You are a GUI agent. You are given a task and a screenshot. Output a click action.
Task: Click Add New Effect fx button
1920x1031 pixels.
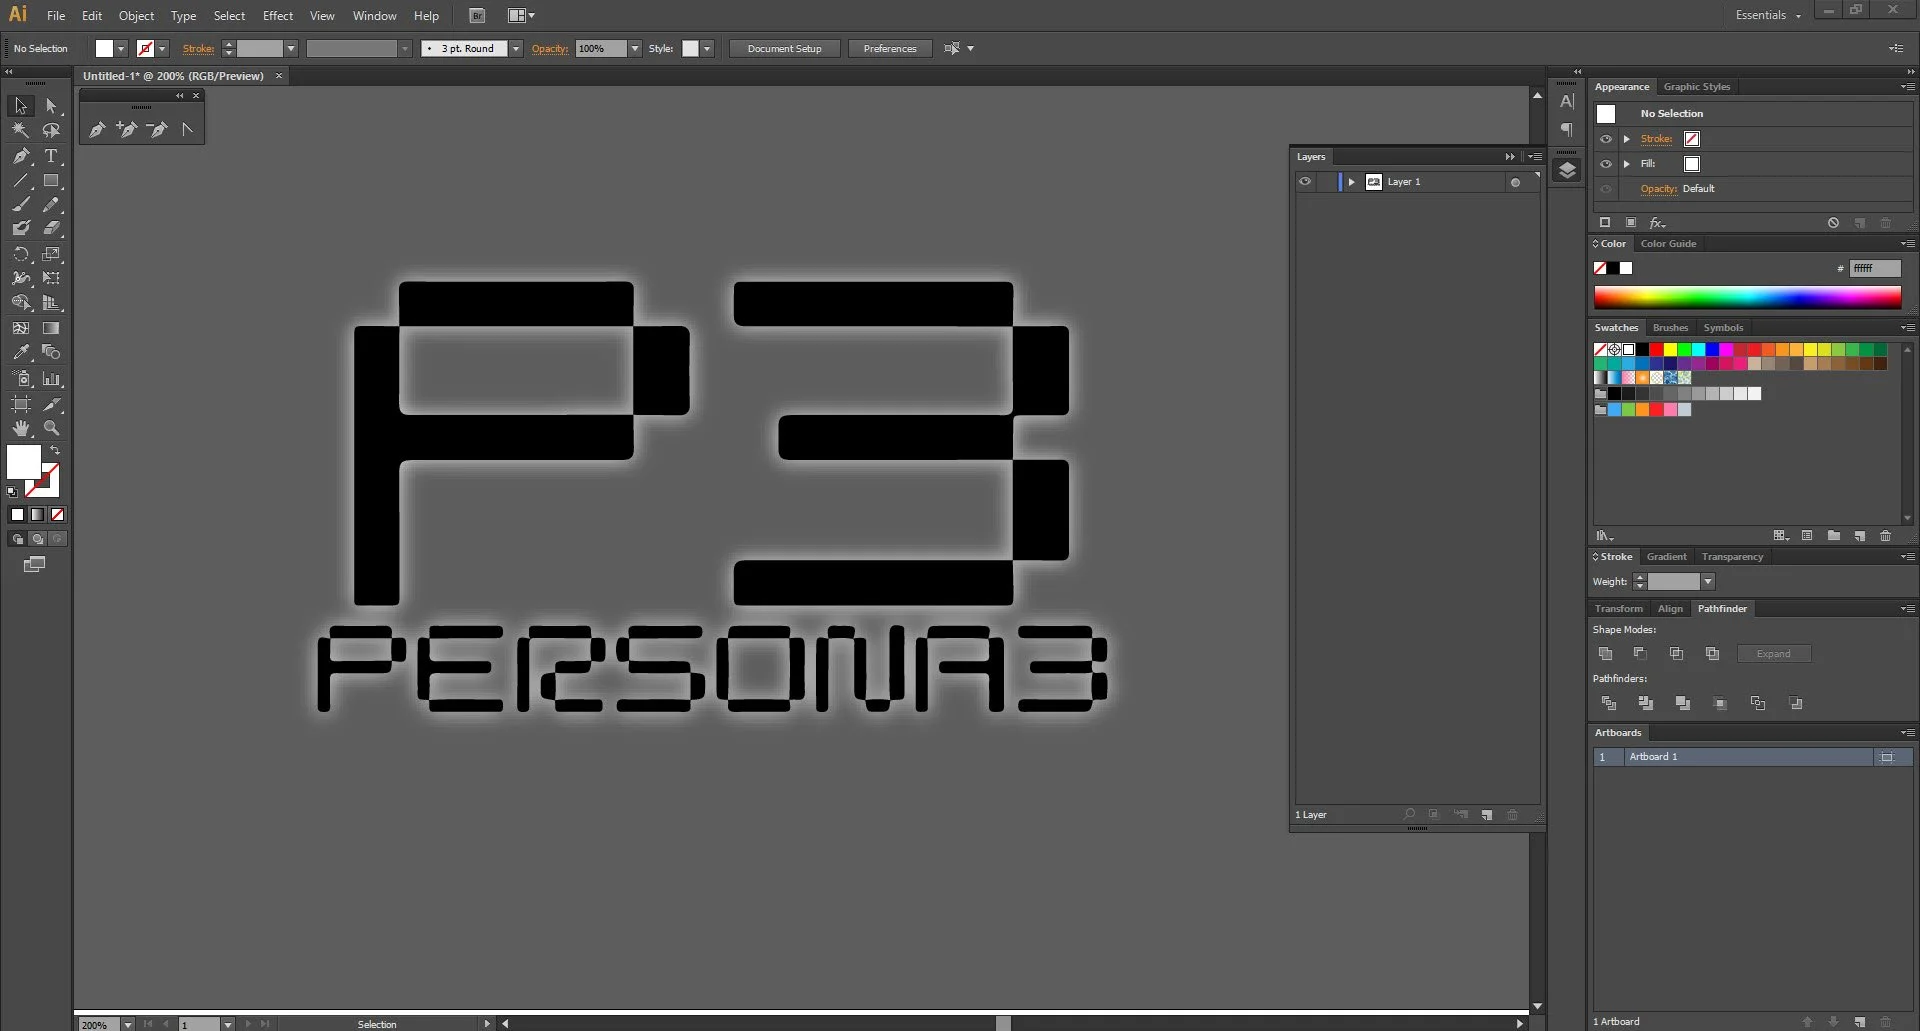pyautogui.click(x=1657, y=223)
